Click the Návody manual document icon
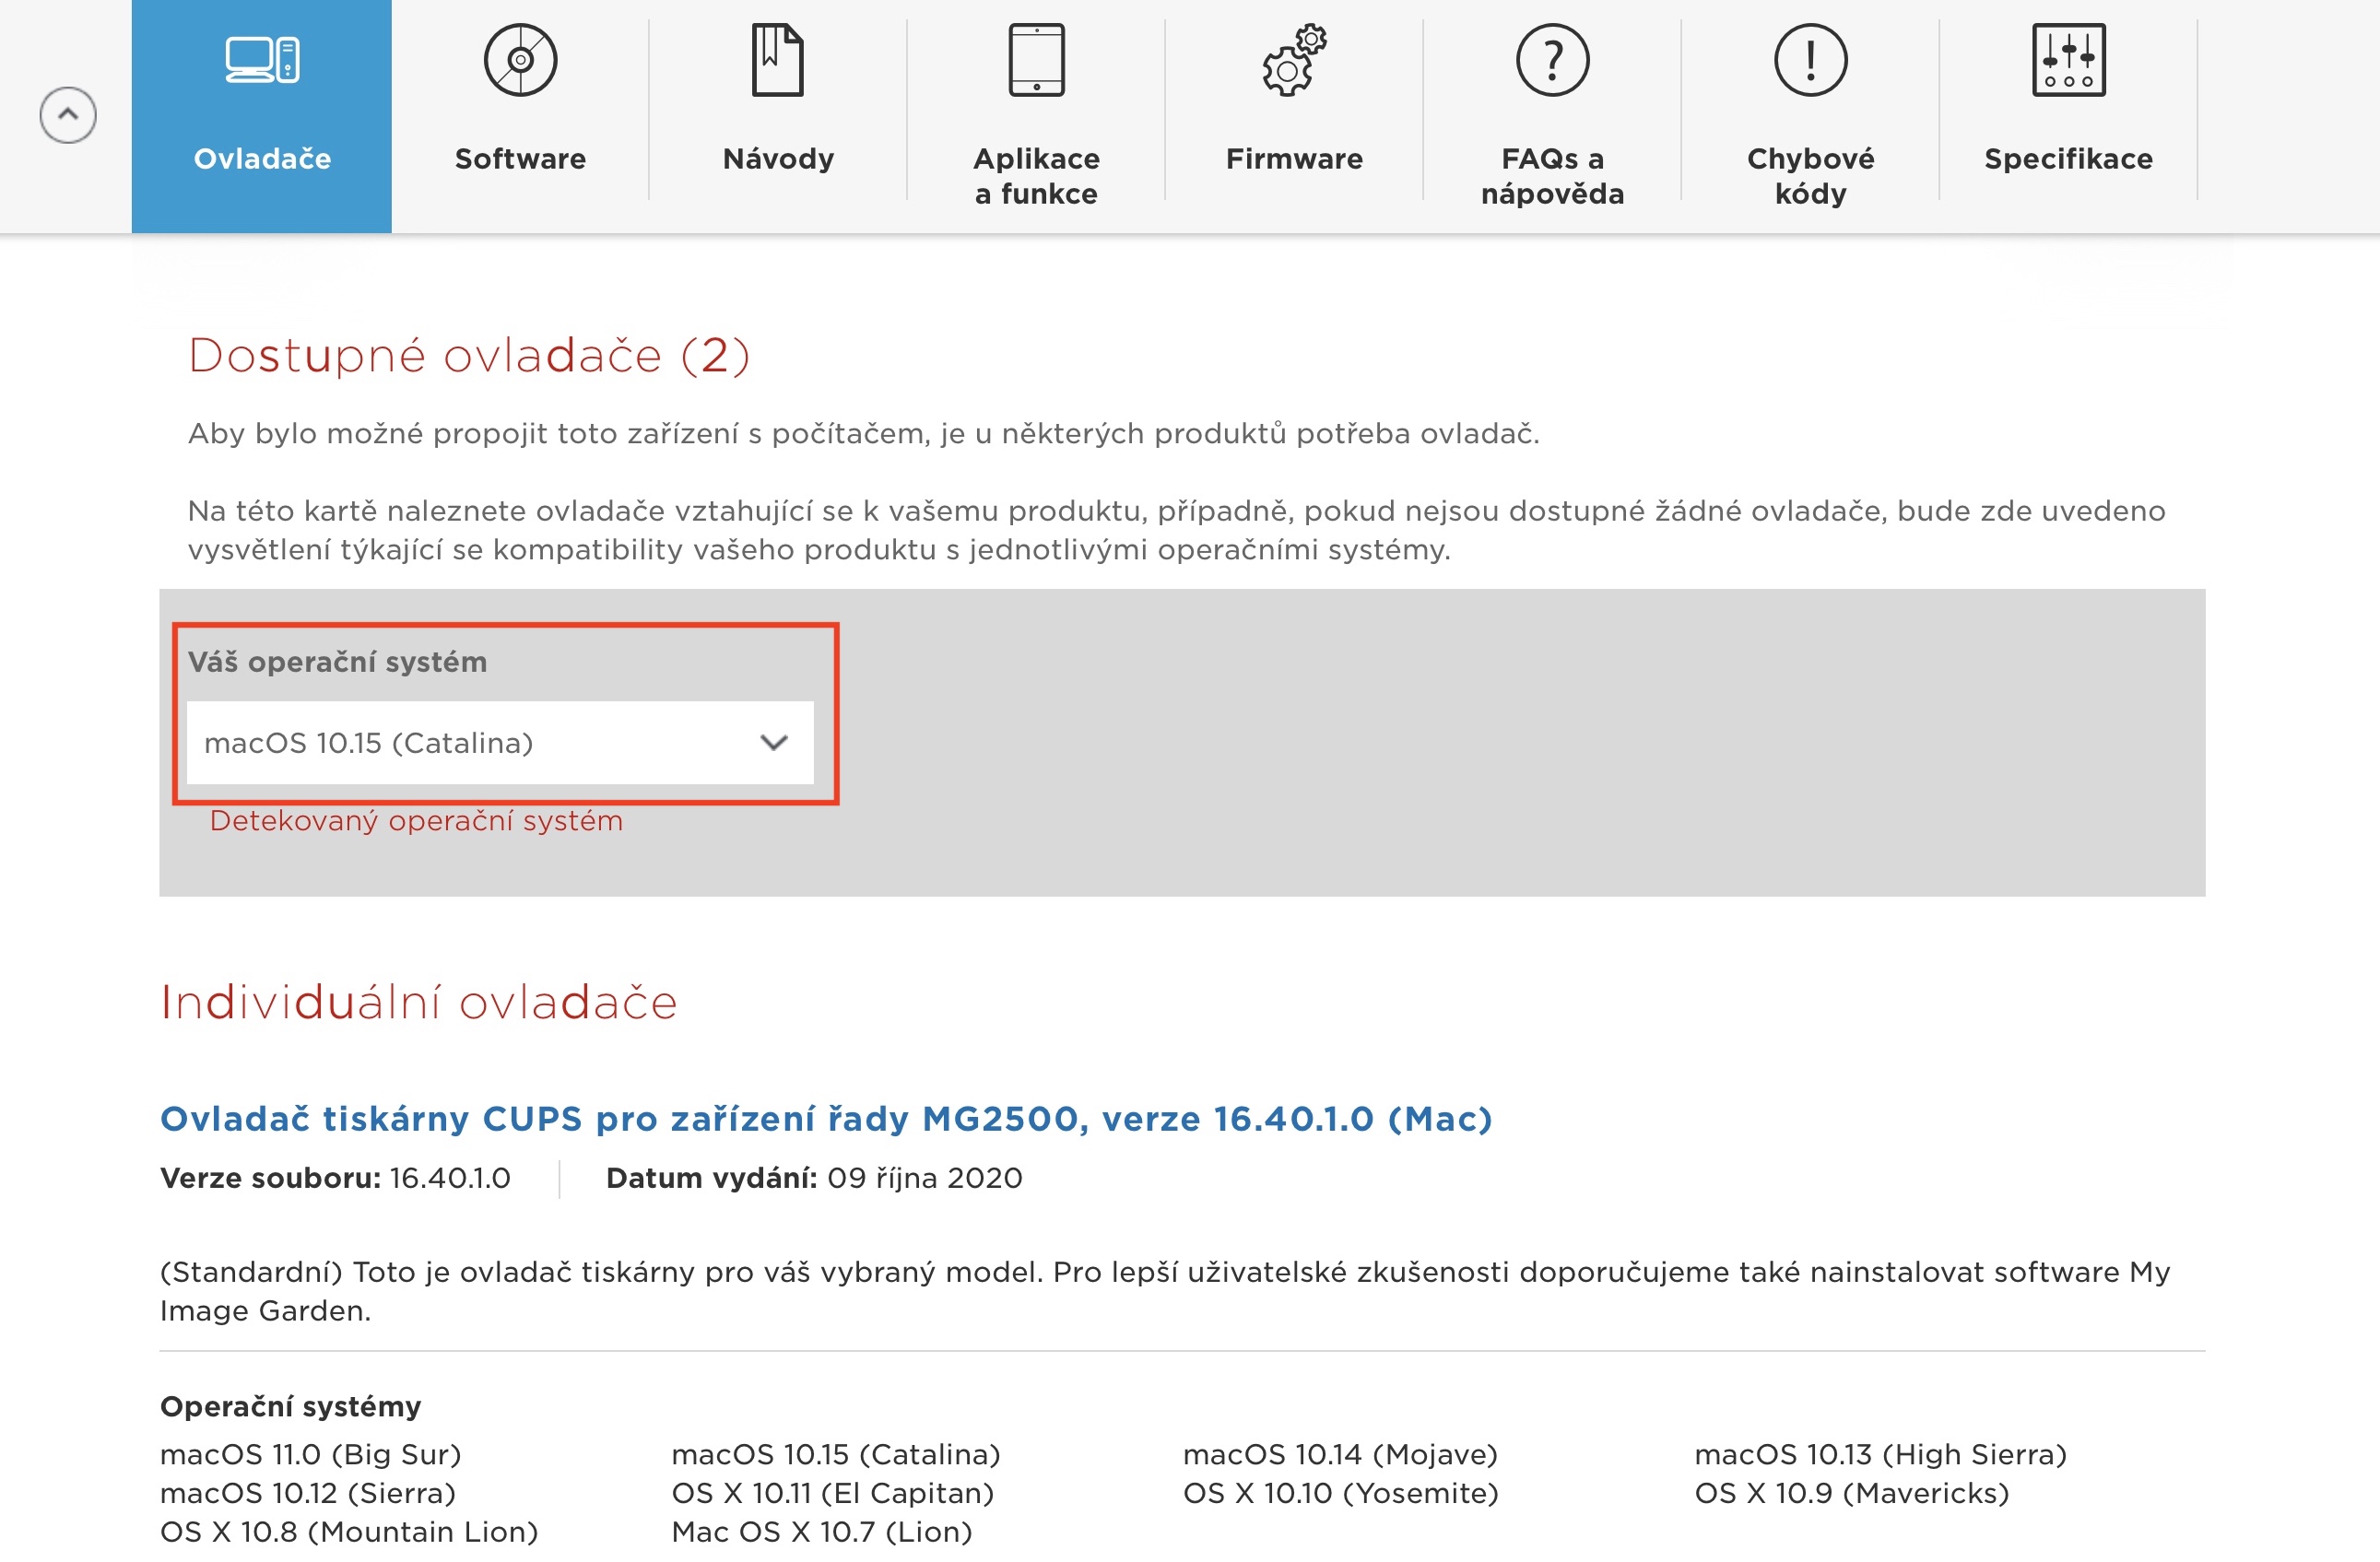Viewport: 2380px width, 1562px height. (778, 60)
